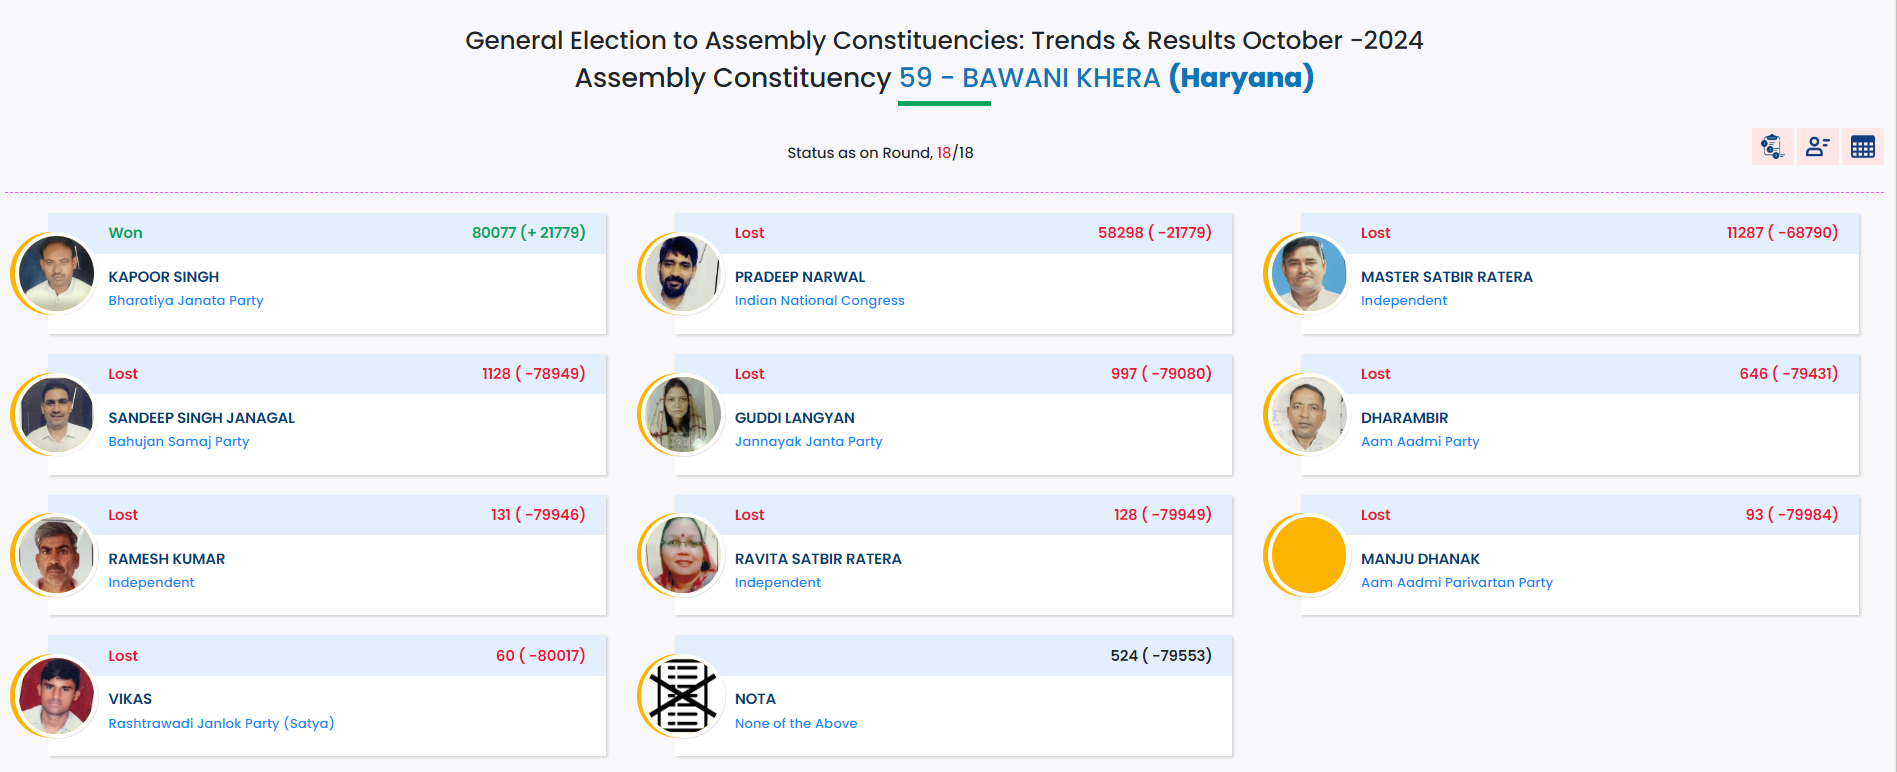Click the Aam Aadmi Parivartan Party label
Screen dimensions: 1897x772
1456,582
